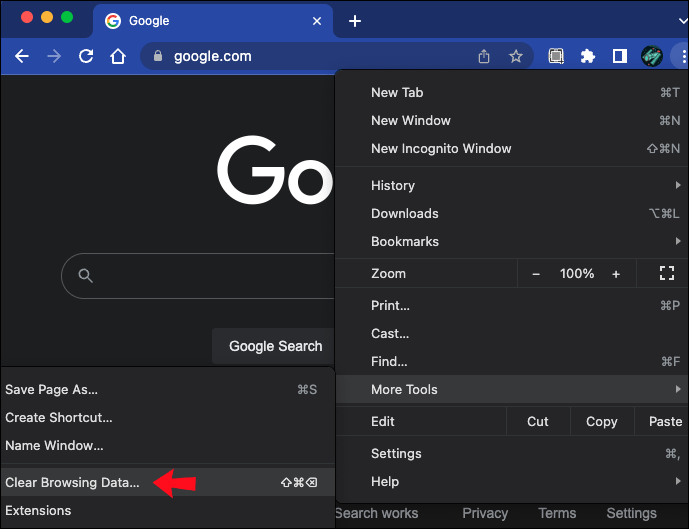The width and height of the screenshot is (689, 529).
Task: Bookmark this tab with the star
Action: pos(516,56)
